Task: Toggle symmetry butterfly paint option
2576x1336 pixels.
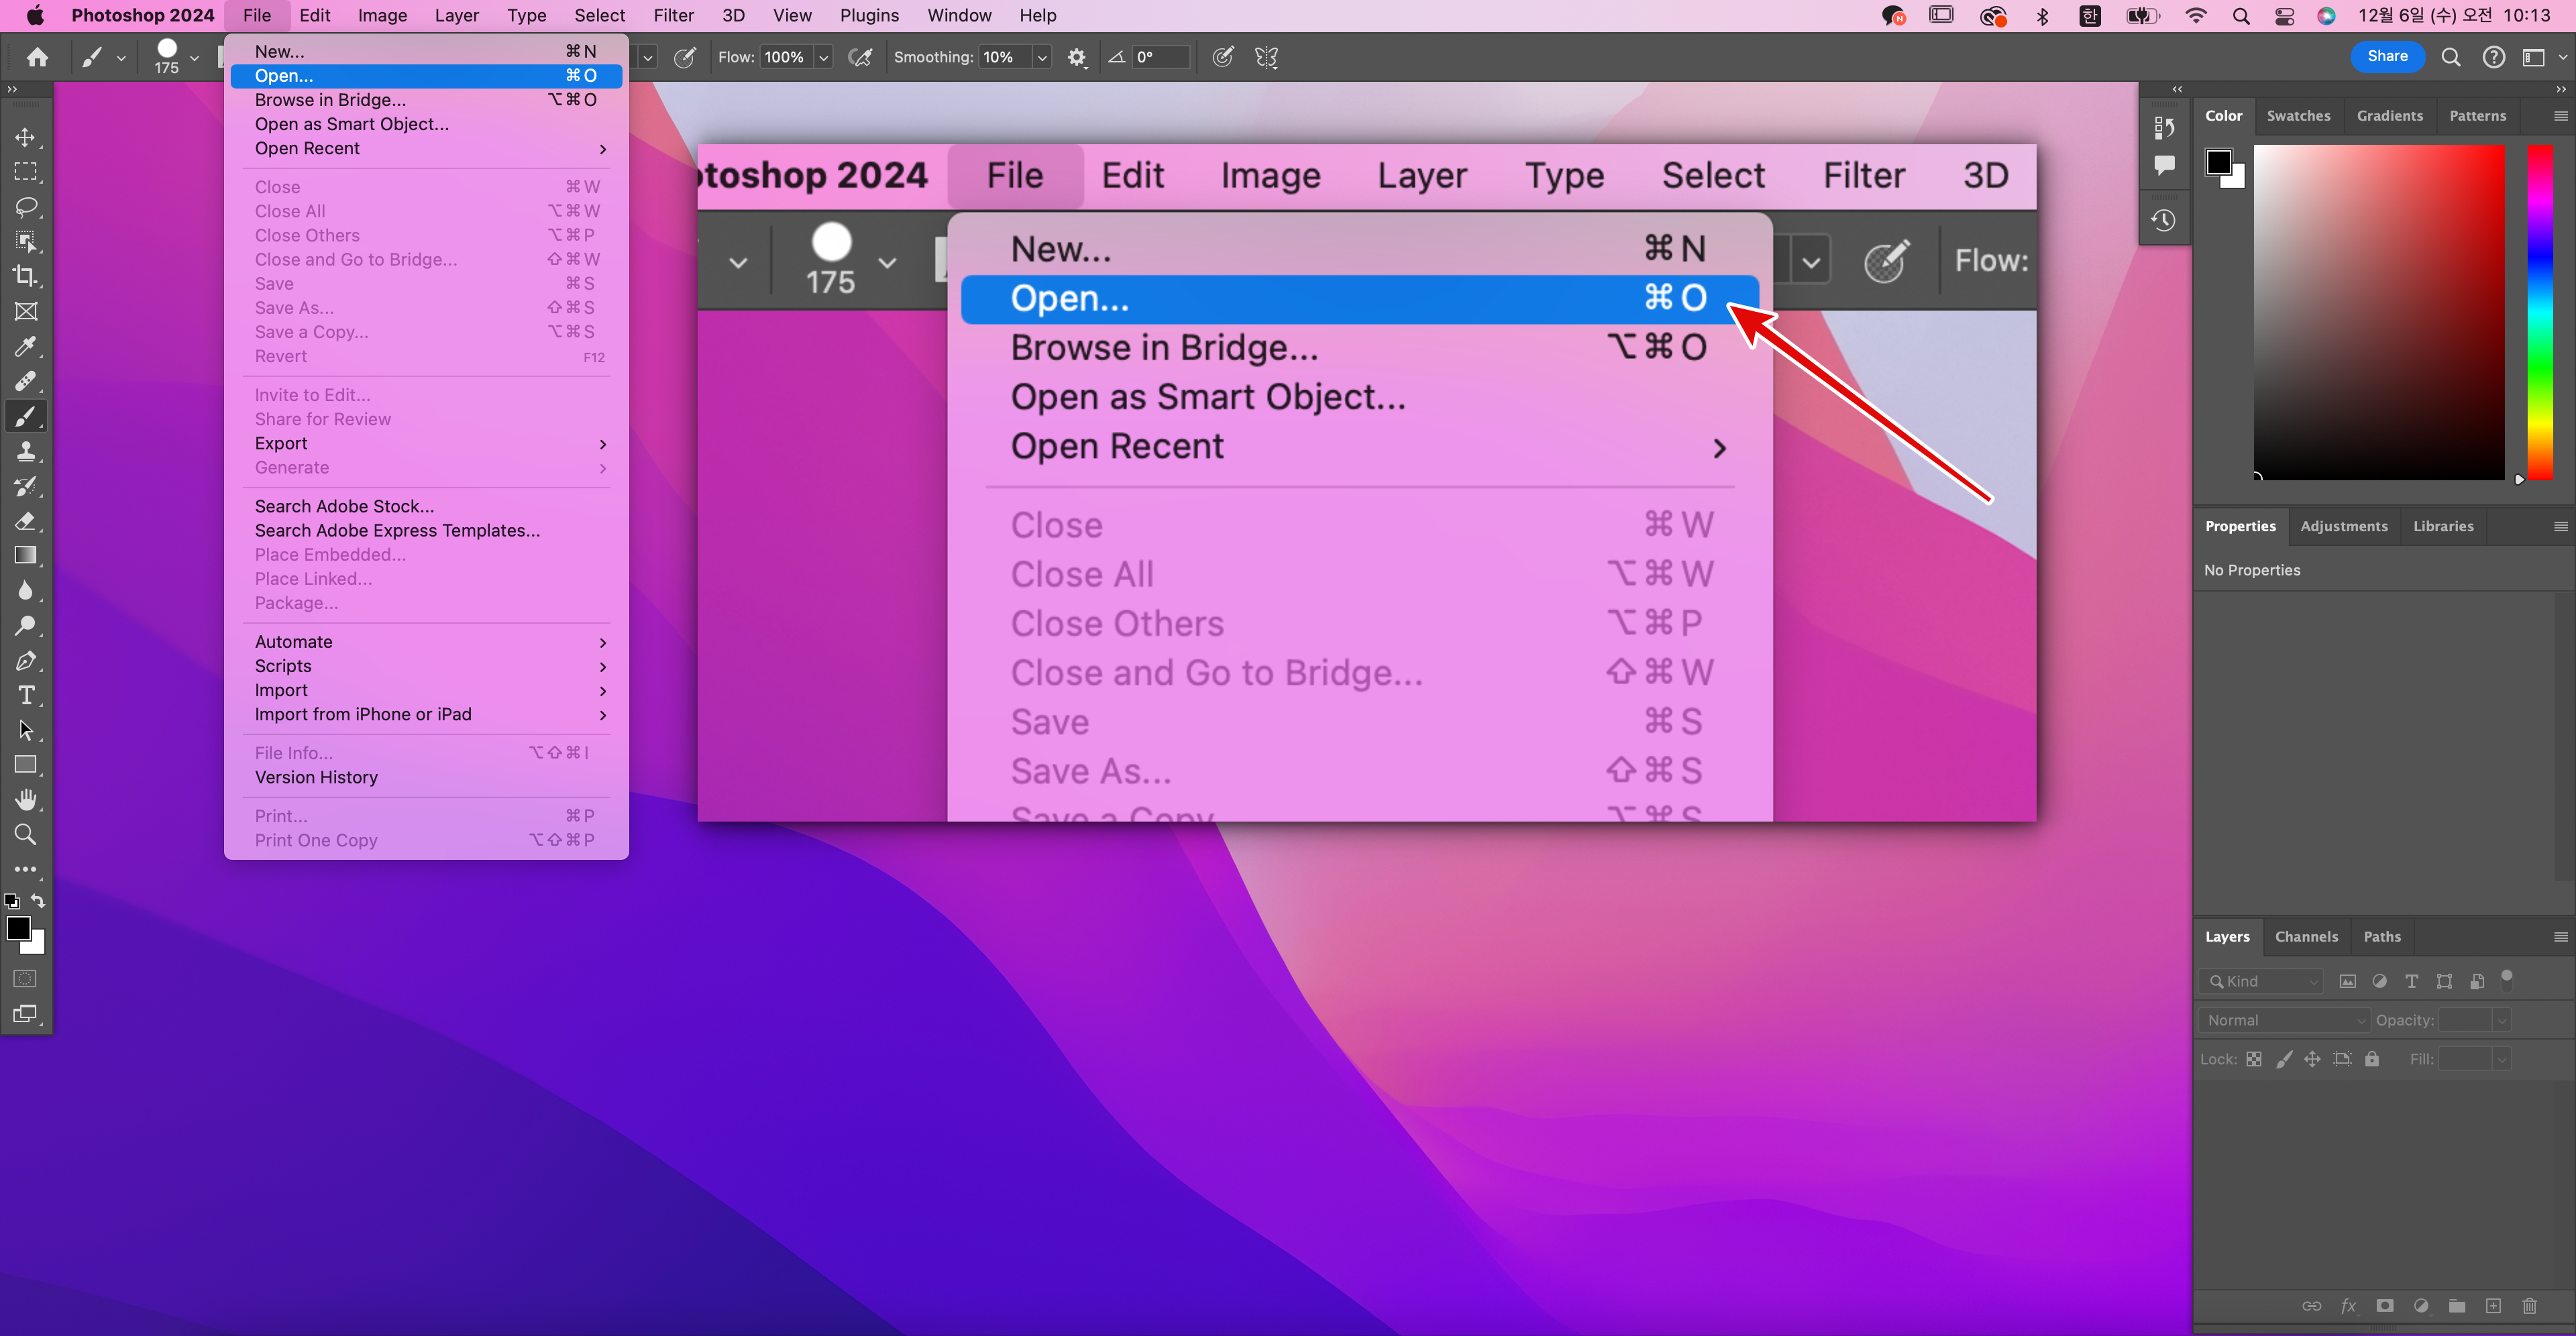Action: point(1267,57)
